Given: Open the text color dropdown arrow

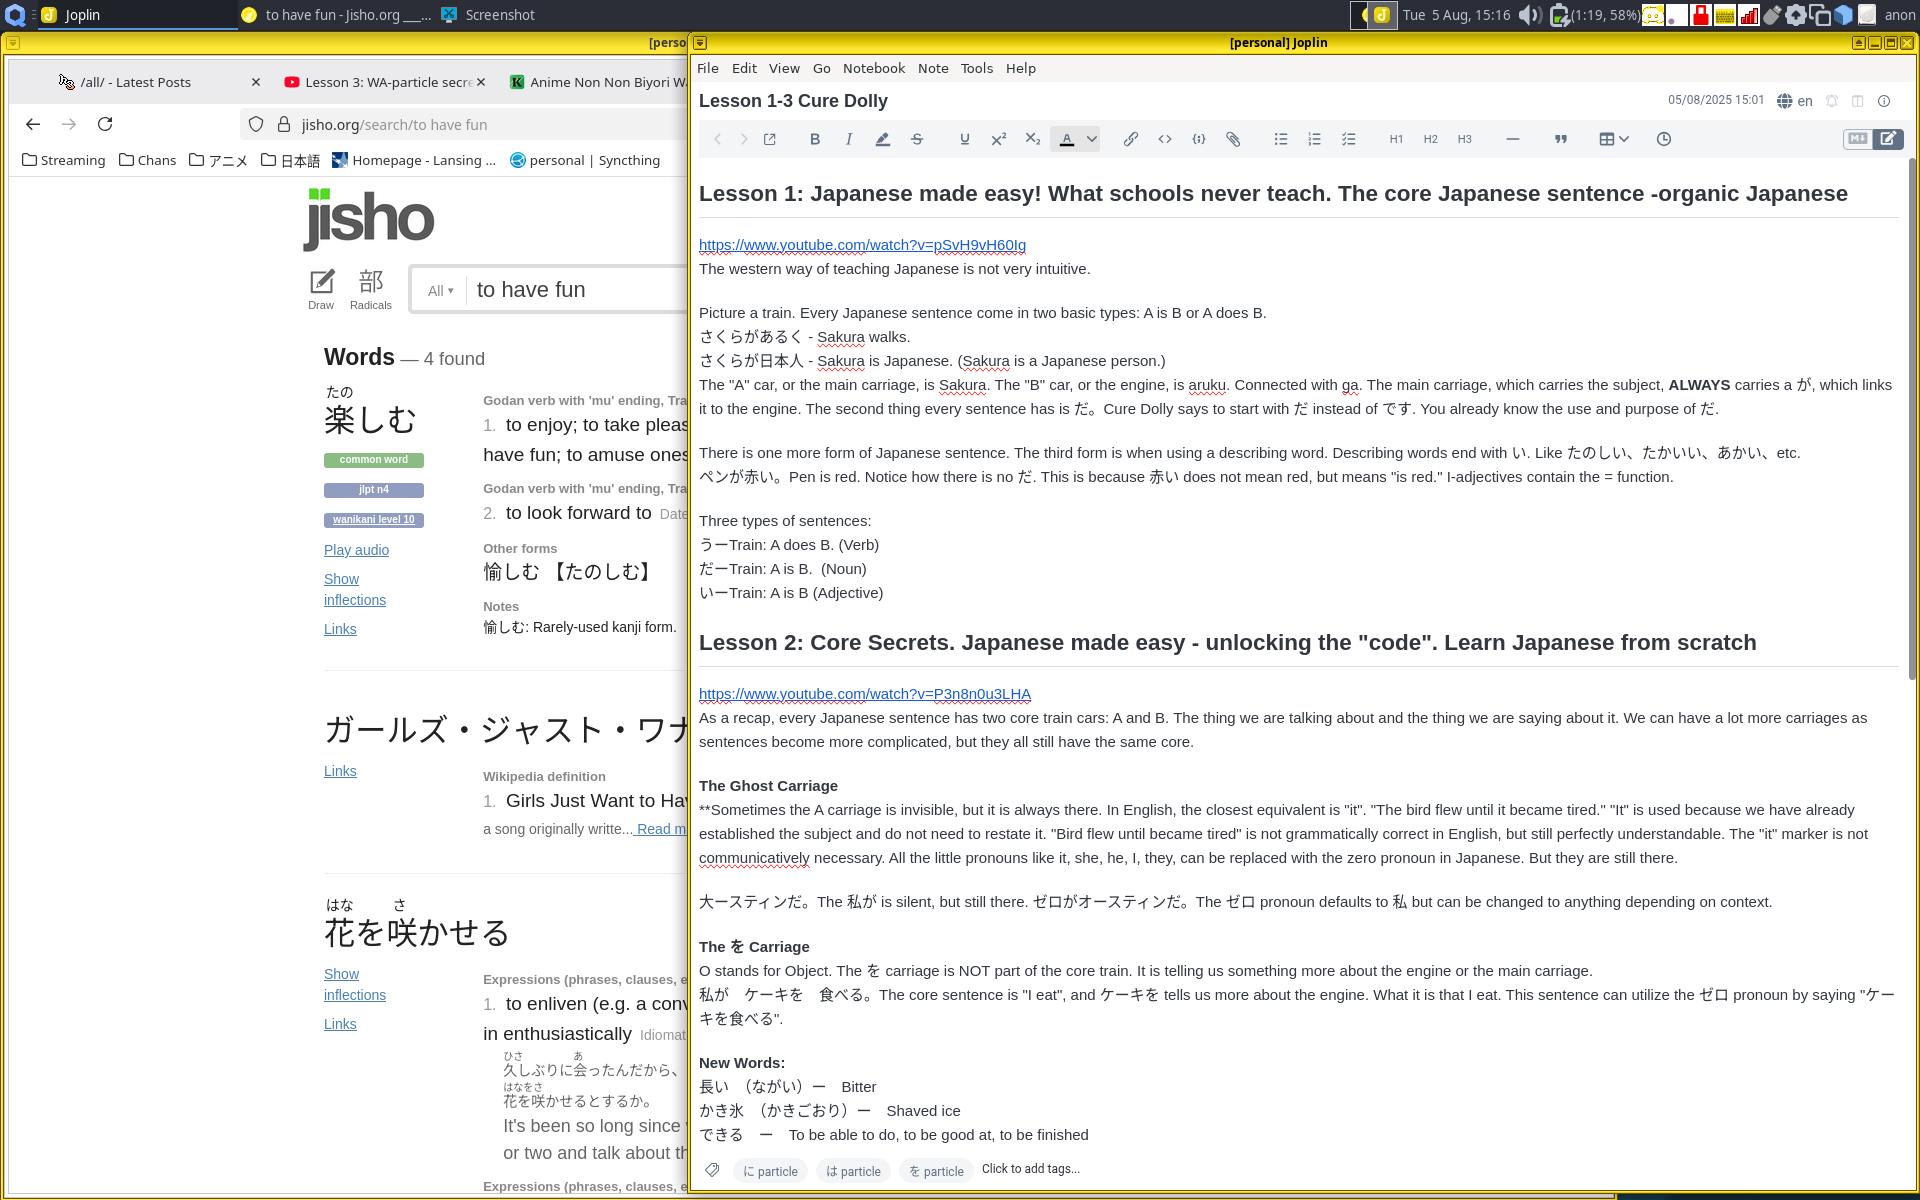Looking at the screenshot, I should 1092,139.
